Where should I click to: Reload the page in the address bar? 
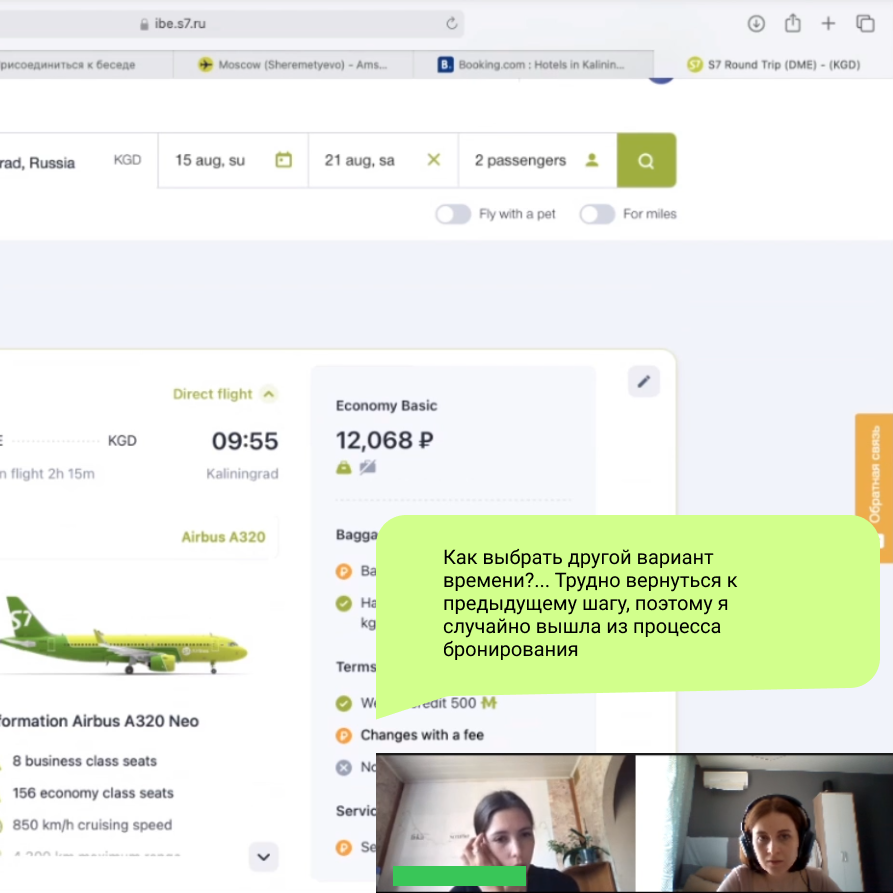[452, 23]
